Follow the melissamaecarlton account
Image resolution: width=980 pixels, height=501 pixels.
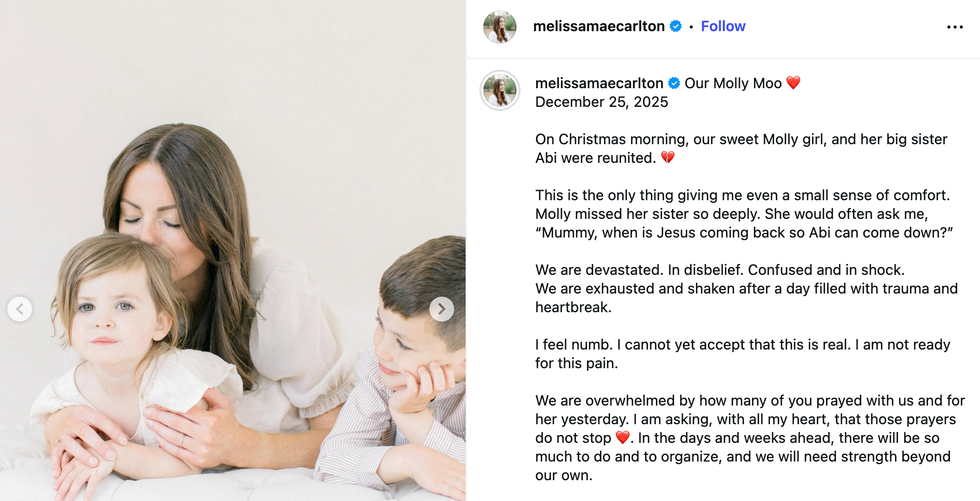point(723,27)
